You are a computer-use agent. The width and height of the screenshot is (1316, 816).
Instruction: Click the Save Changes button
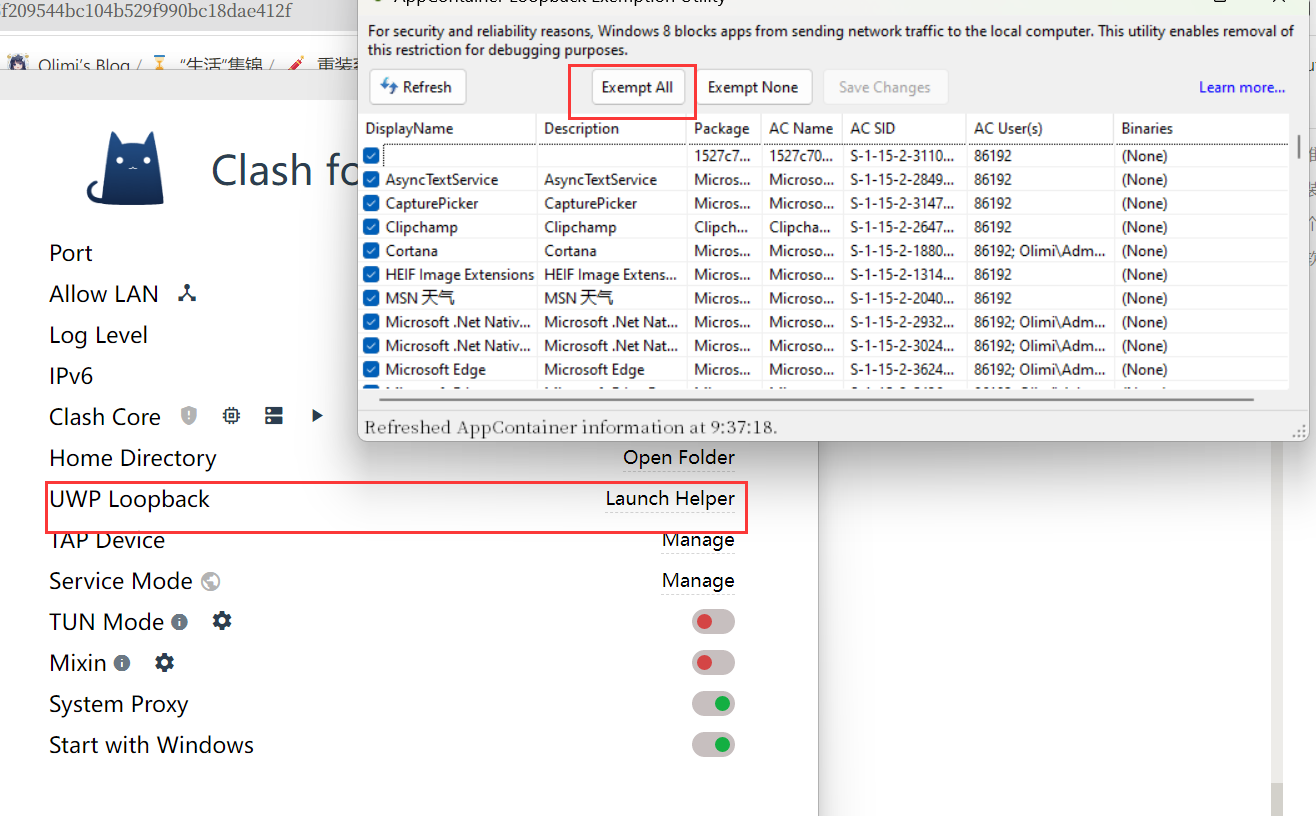click(x=885, y=87)
